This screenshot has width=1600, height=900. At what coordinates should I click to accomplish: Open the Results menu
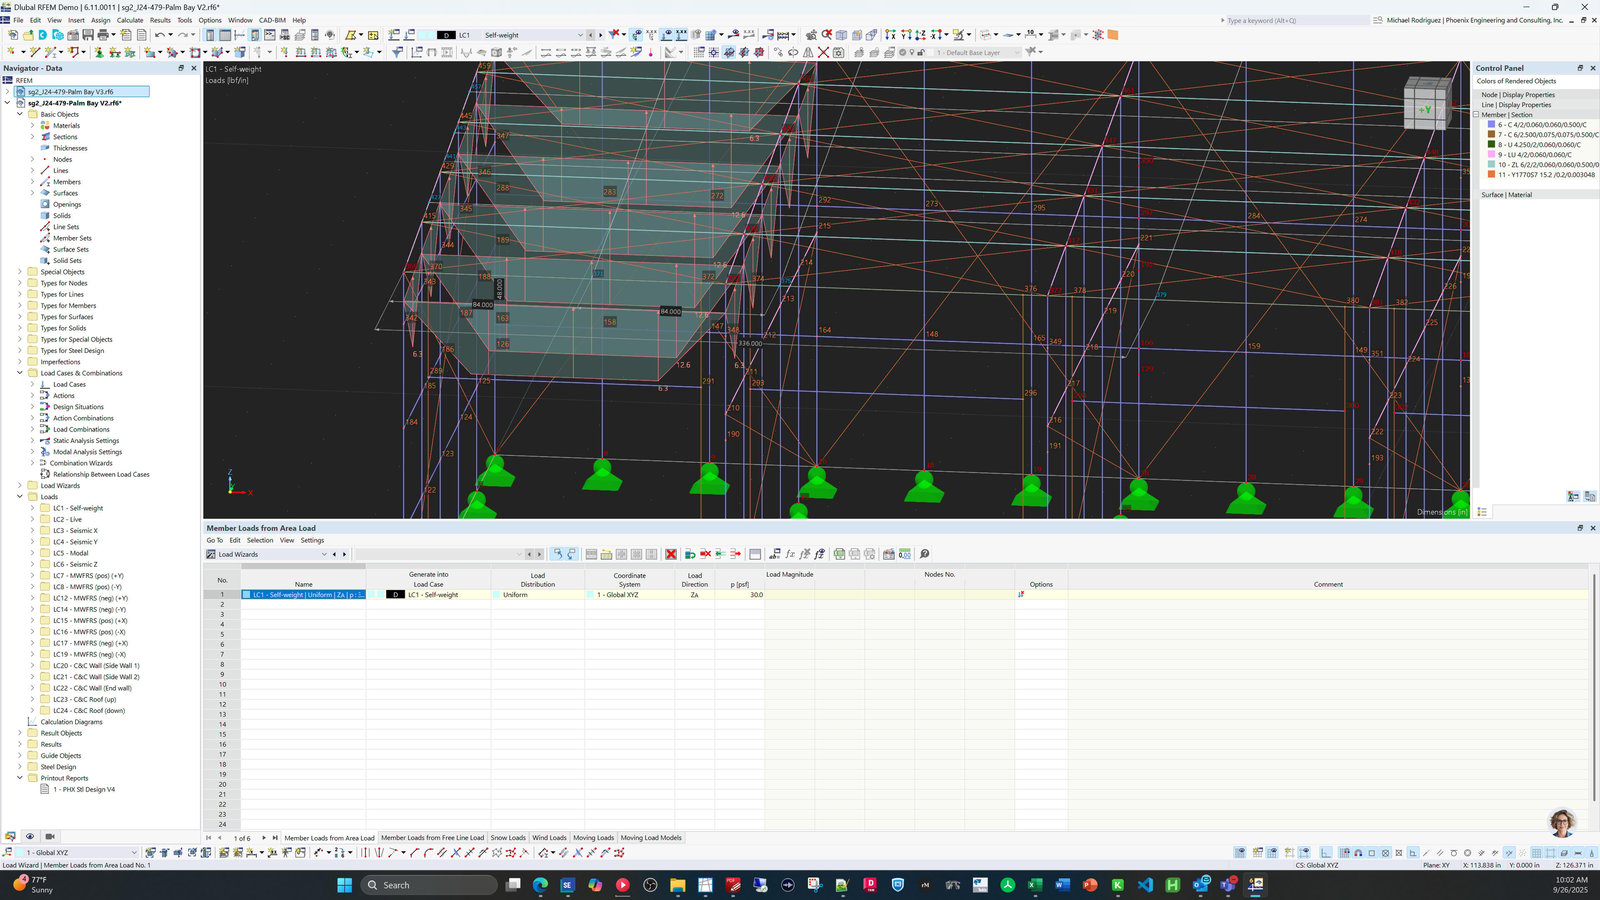pos(160,20)
